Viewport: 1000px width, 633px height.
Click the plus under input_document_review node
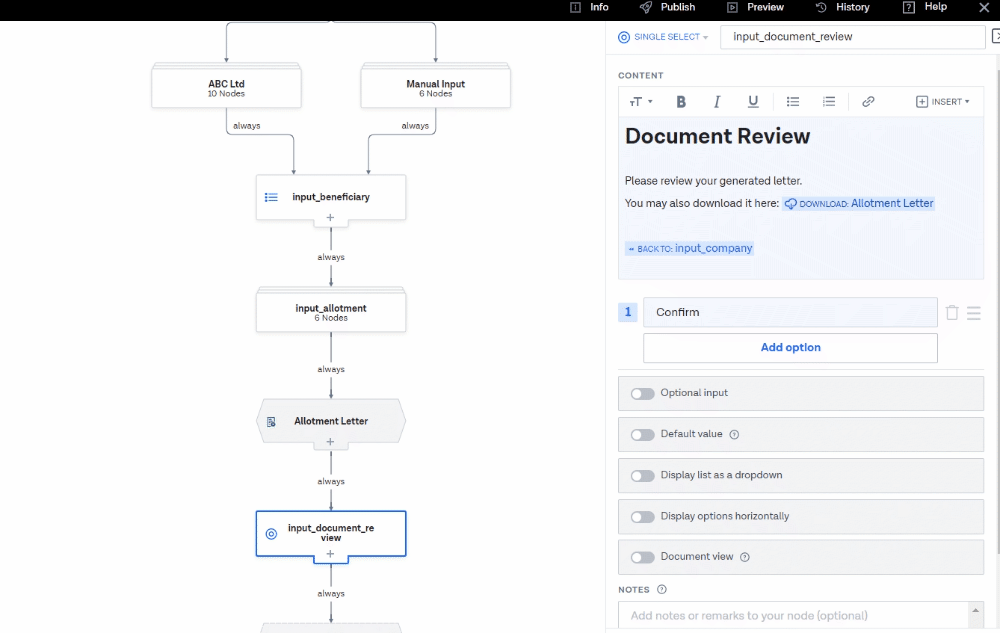[330, 554]
